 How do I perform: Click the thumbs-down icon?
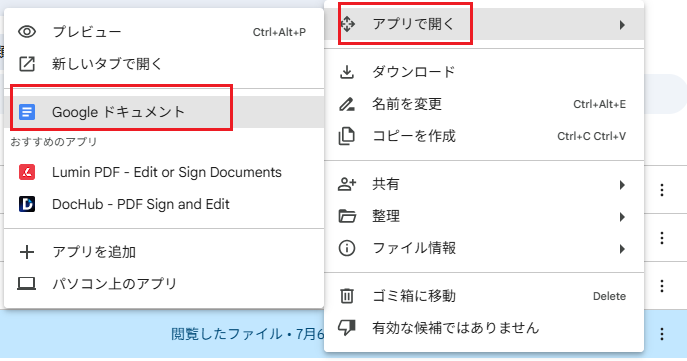tap(347, 328)
